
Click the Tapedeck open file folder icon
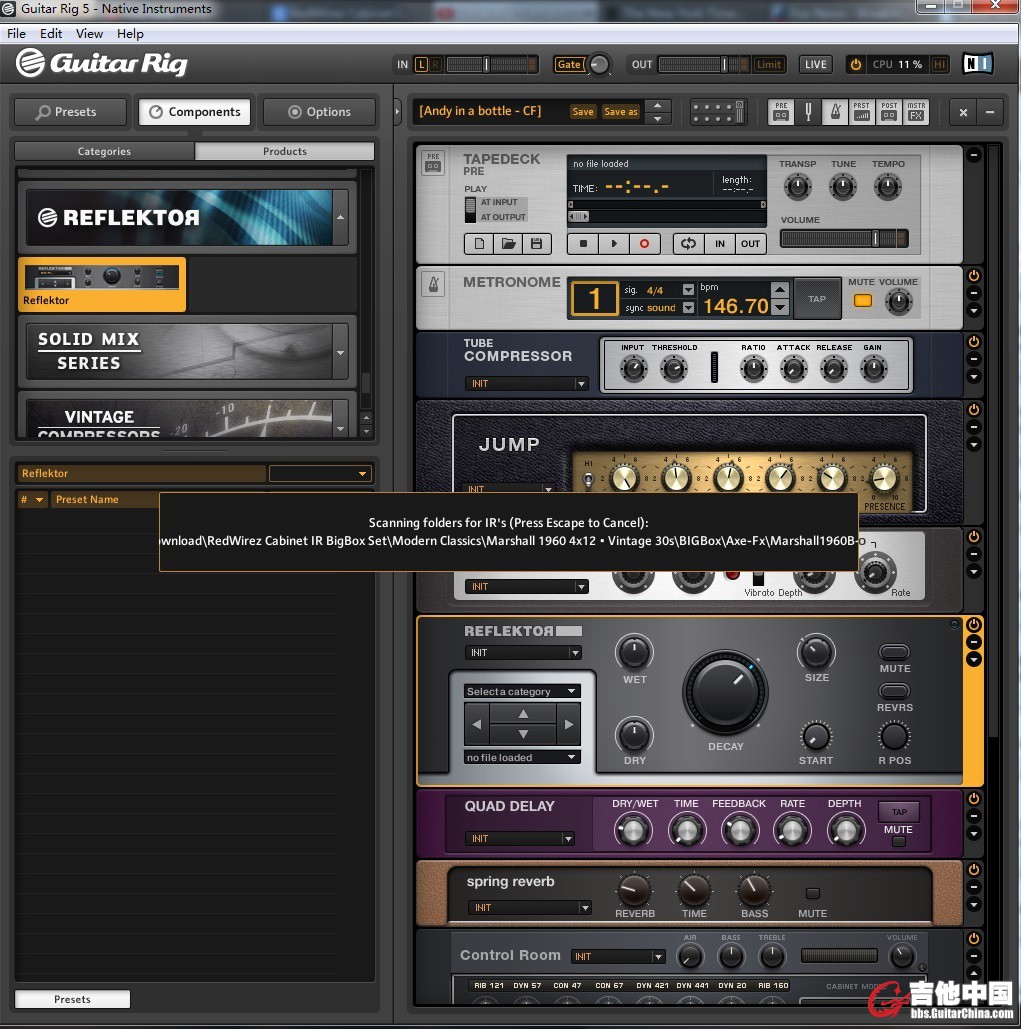pos(508,243)
